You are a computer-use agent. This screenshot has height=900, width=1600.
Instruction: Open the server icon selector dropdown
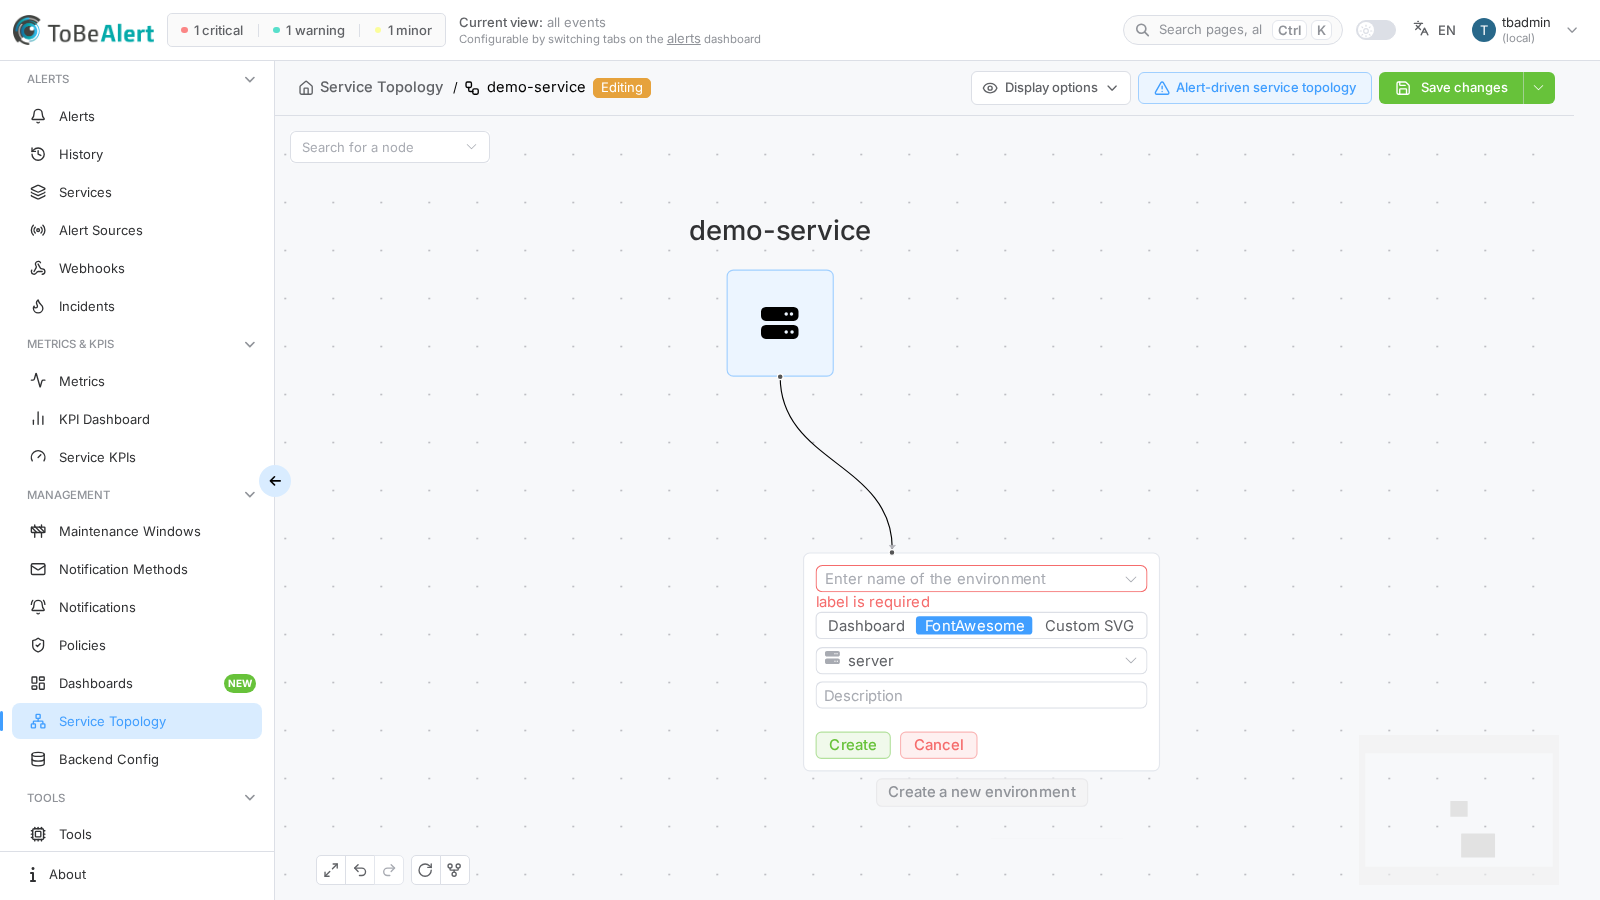tap(981, 661)
